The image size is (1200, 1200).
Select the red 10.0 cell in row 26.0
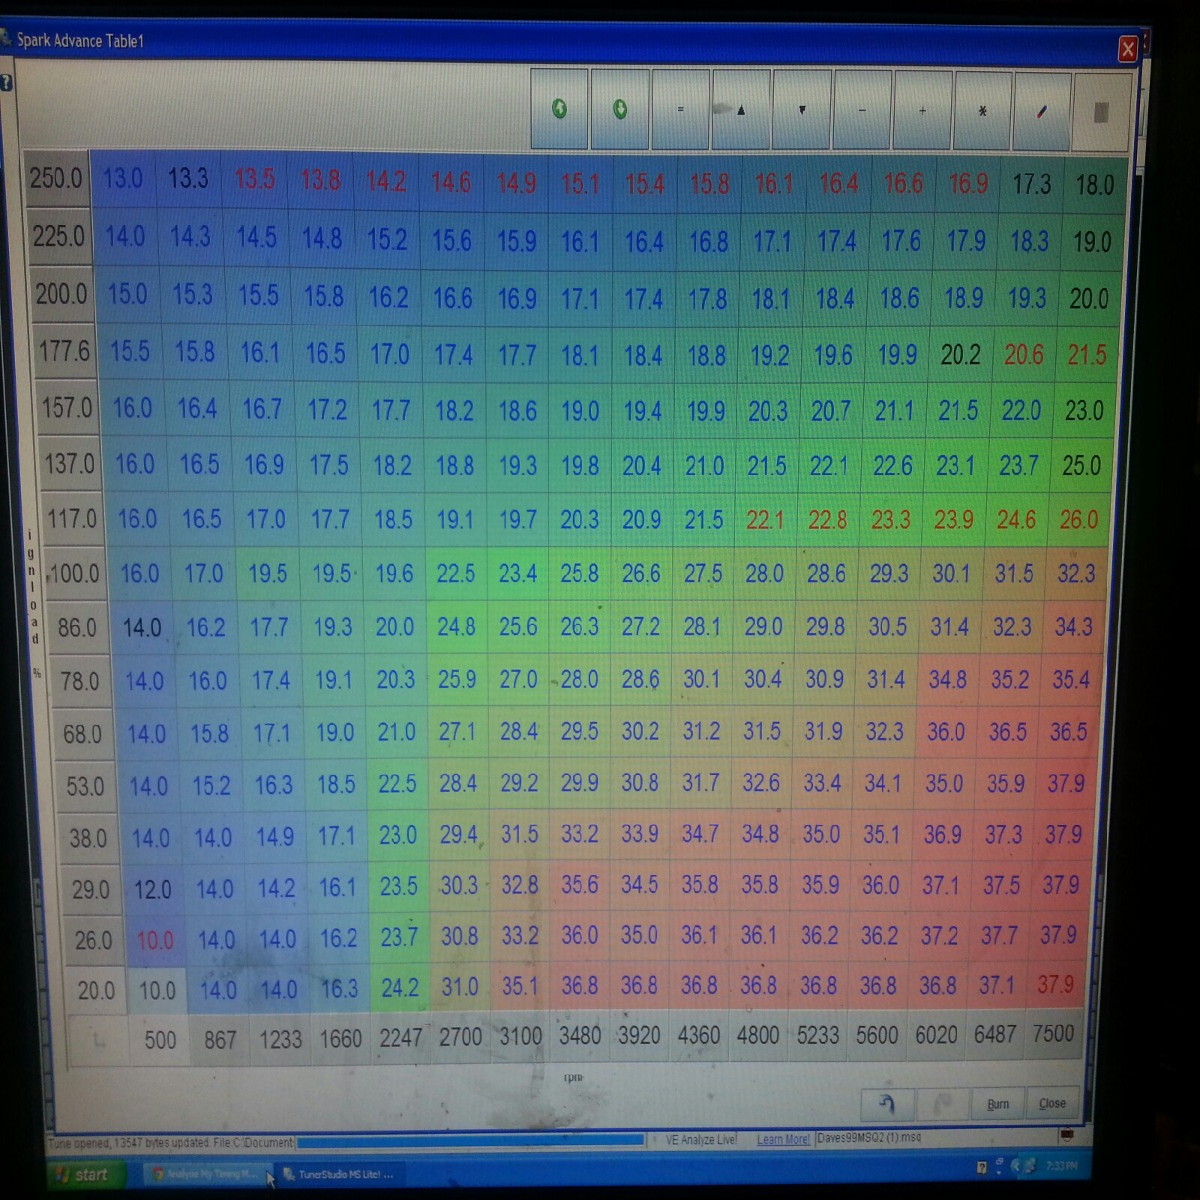[155, 940]
